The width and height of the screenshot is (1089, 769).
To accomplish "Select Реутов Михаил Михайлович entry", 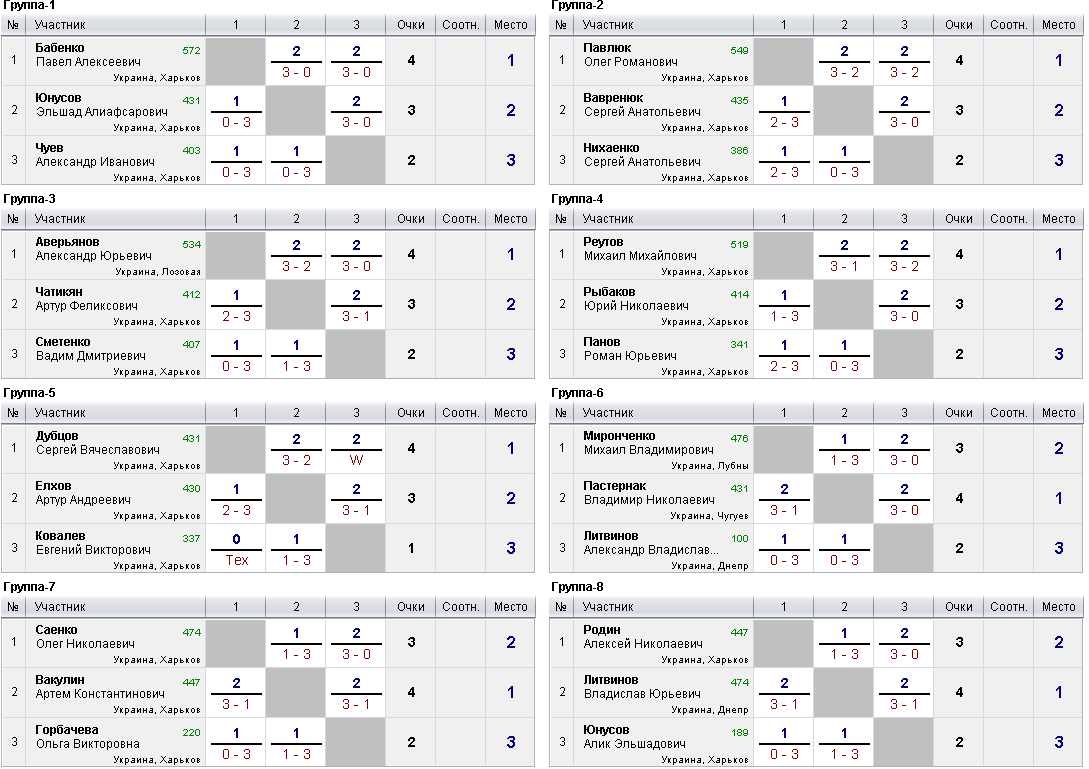I will [640, 249].
